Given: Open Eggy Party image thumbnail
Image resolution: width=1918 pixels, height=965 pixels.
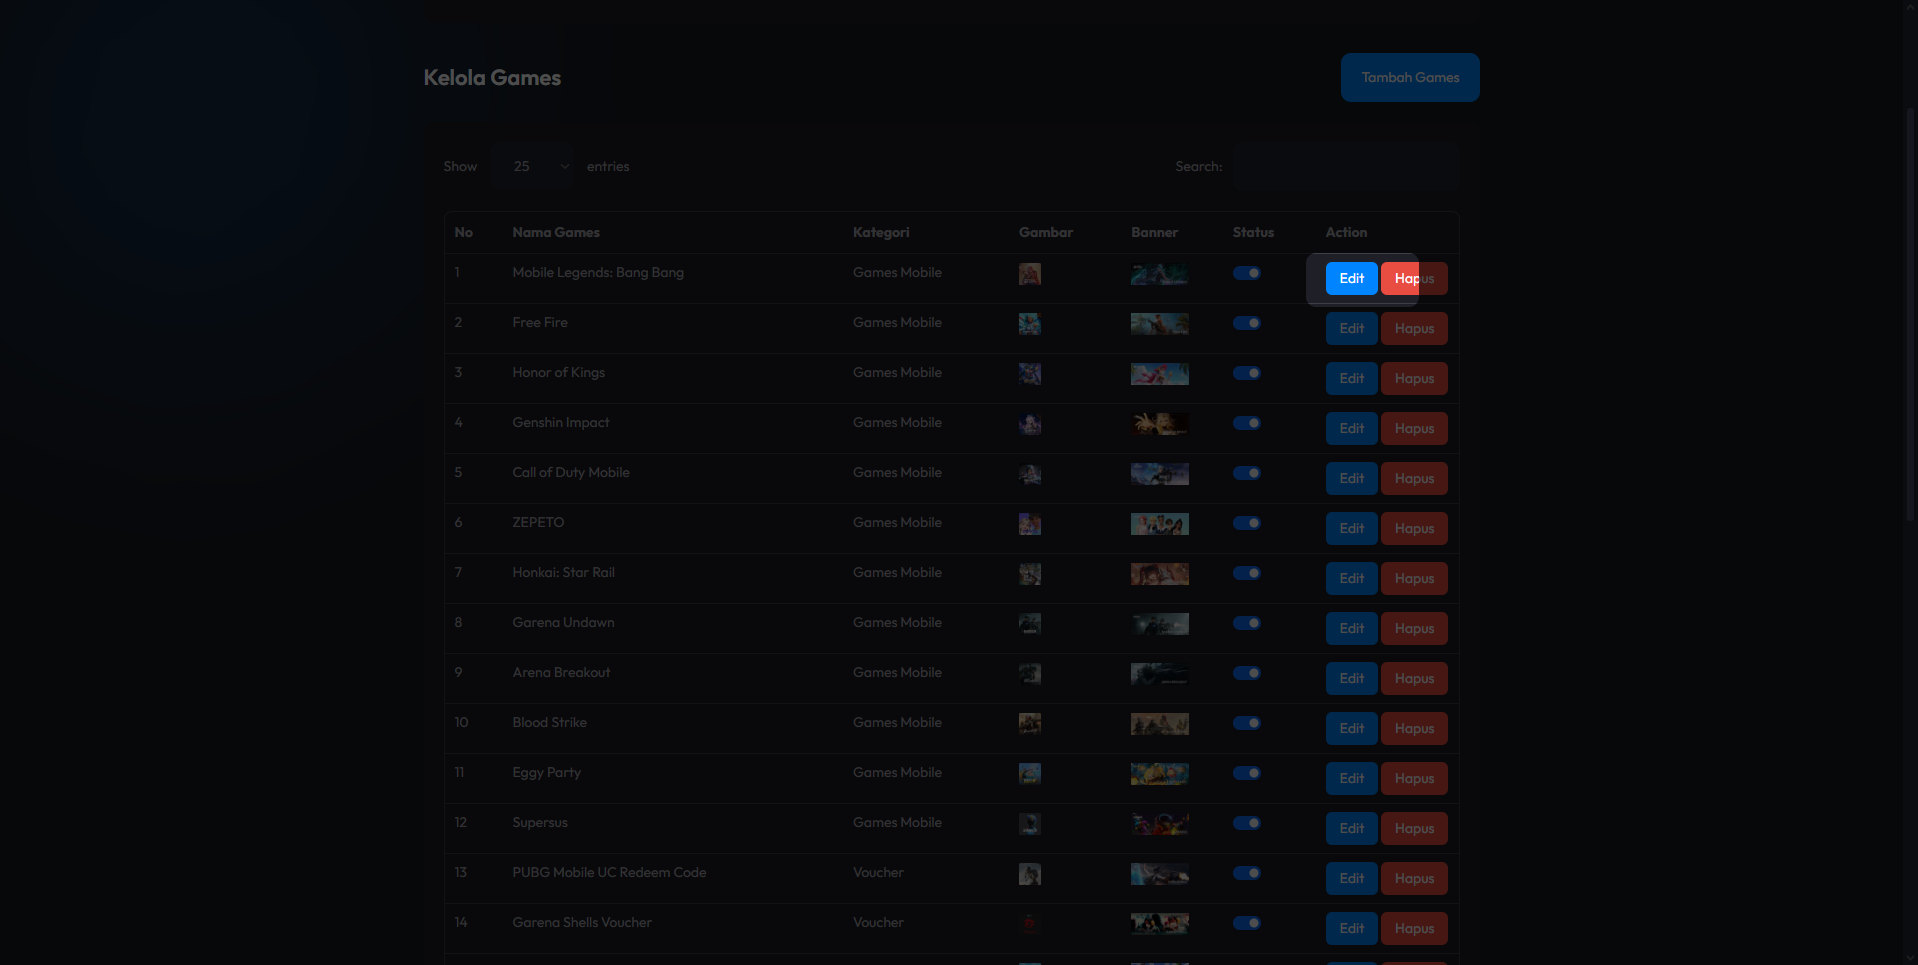Looking at the screenshot, I should [1029, 774].
